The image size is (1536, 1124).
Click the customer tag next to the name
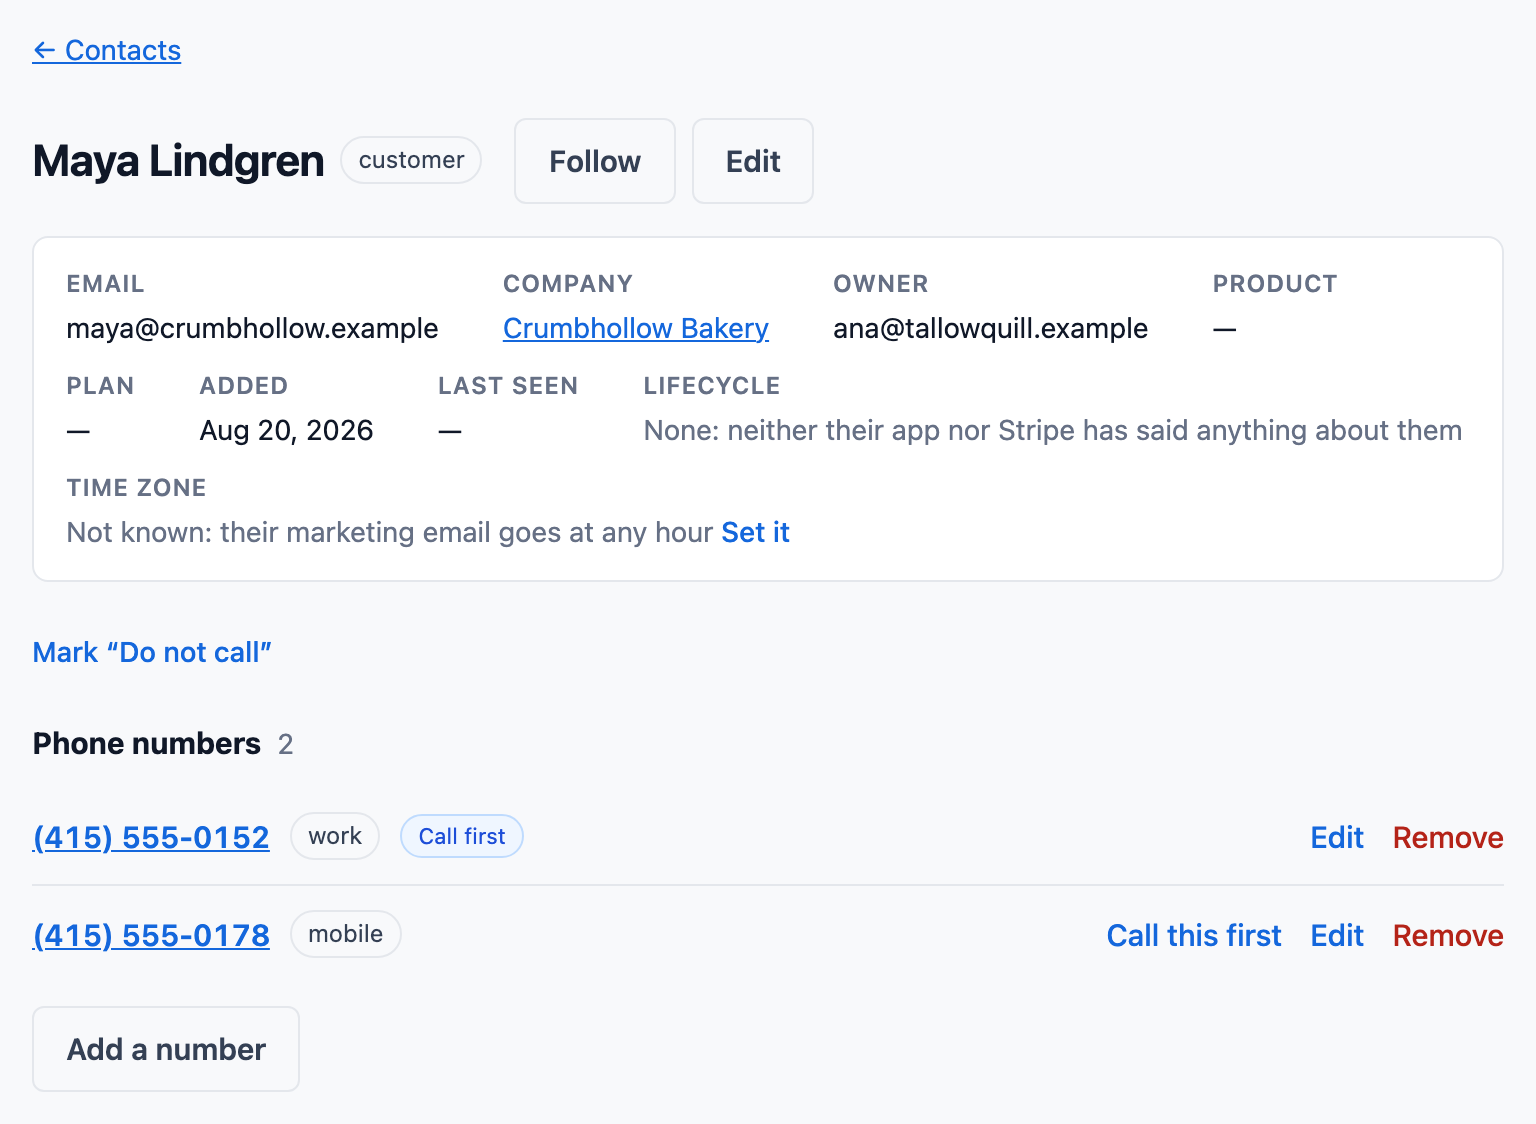pyautogui.click(x=411, y=160)
